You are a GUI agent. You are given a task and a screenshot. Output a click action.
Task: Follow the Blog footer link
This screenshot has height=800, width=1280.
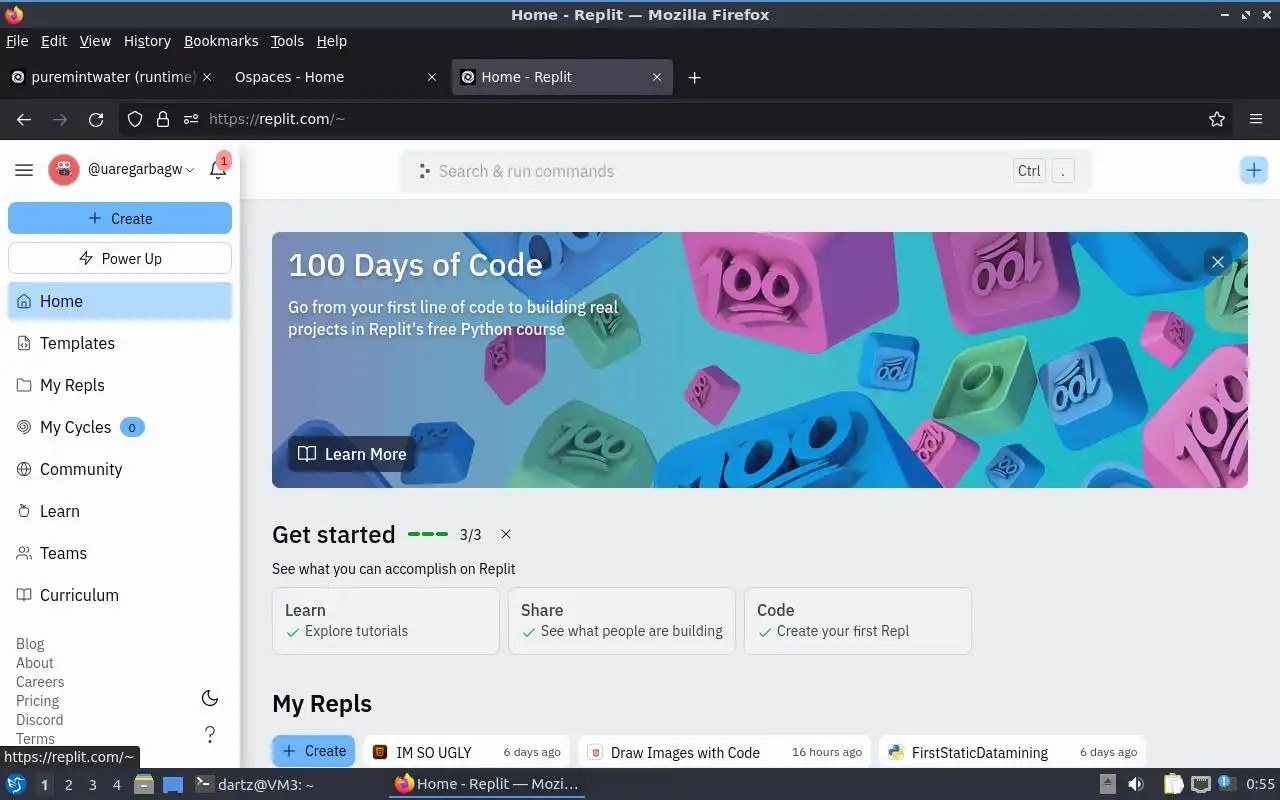click(x=30, y=644)
